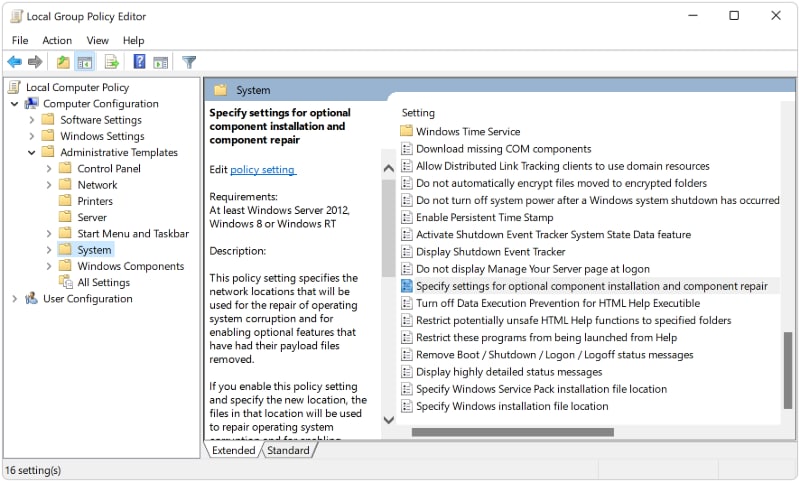800x482 pixels.
Task: Click the blue Back arrow toolbar icon
Action: point(14,62)
